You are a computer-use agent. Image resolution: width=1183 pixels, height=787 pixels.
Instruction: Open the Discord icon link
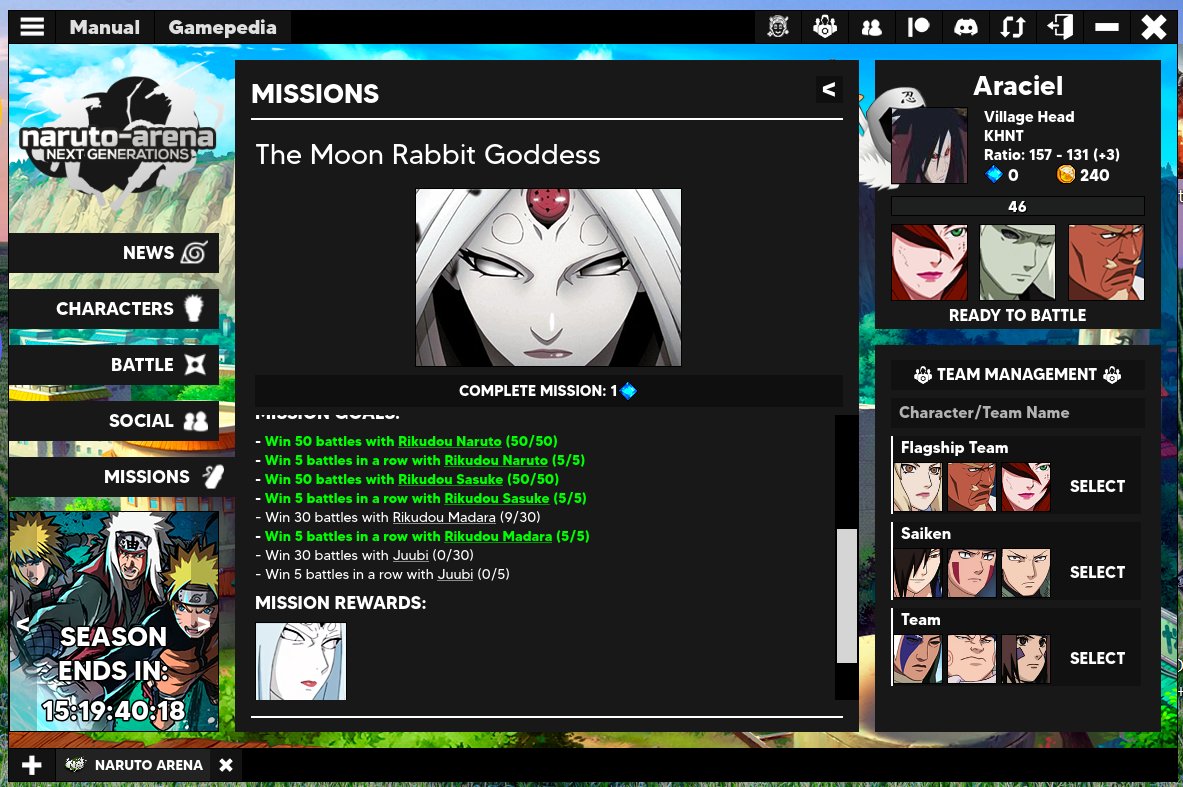click(966, 28)
